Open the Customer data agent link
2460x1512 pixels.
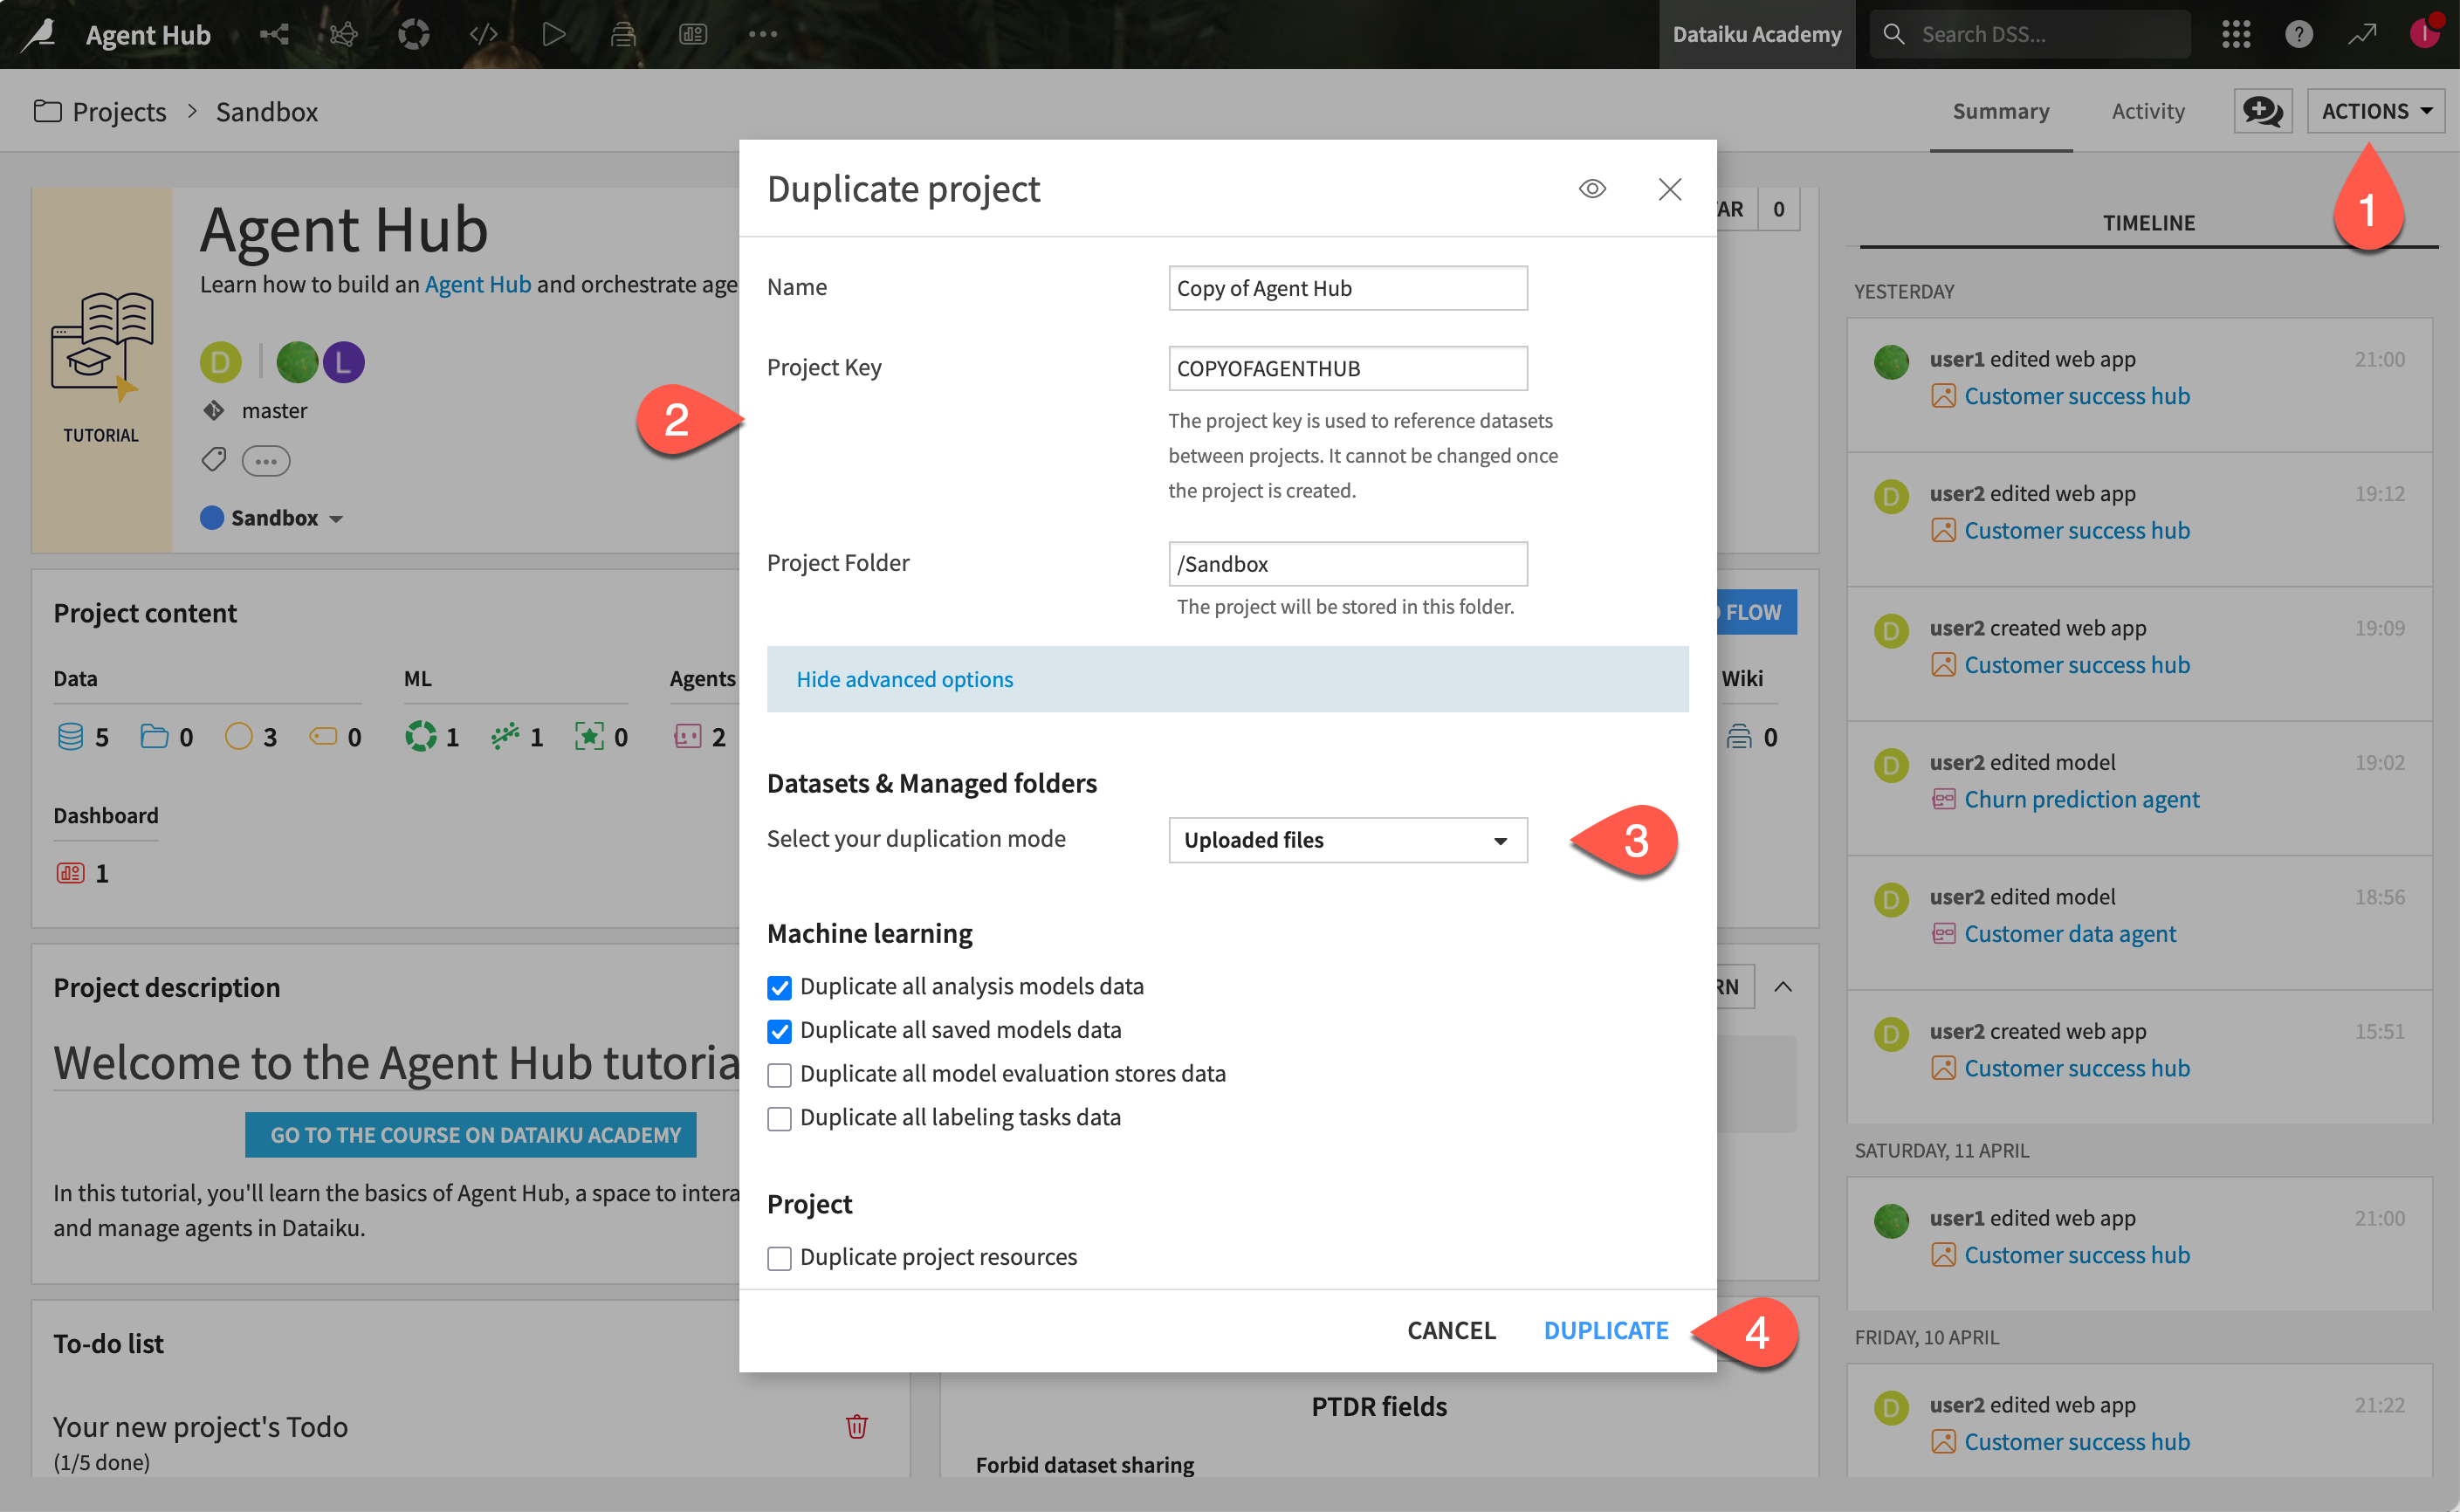[2069, 933]
